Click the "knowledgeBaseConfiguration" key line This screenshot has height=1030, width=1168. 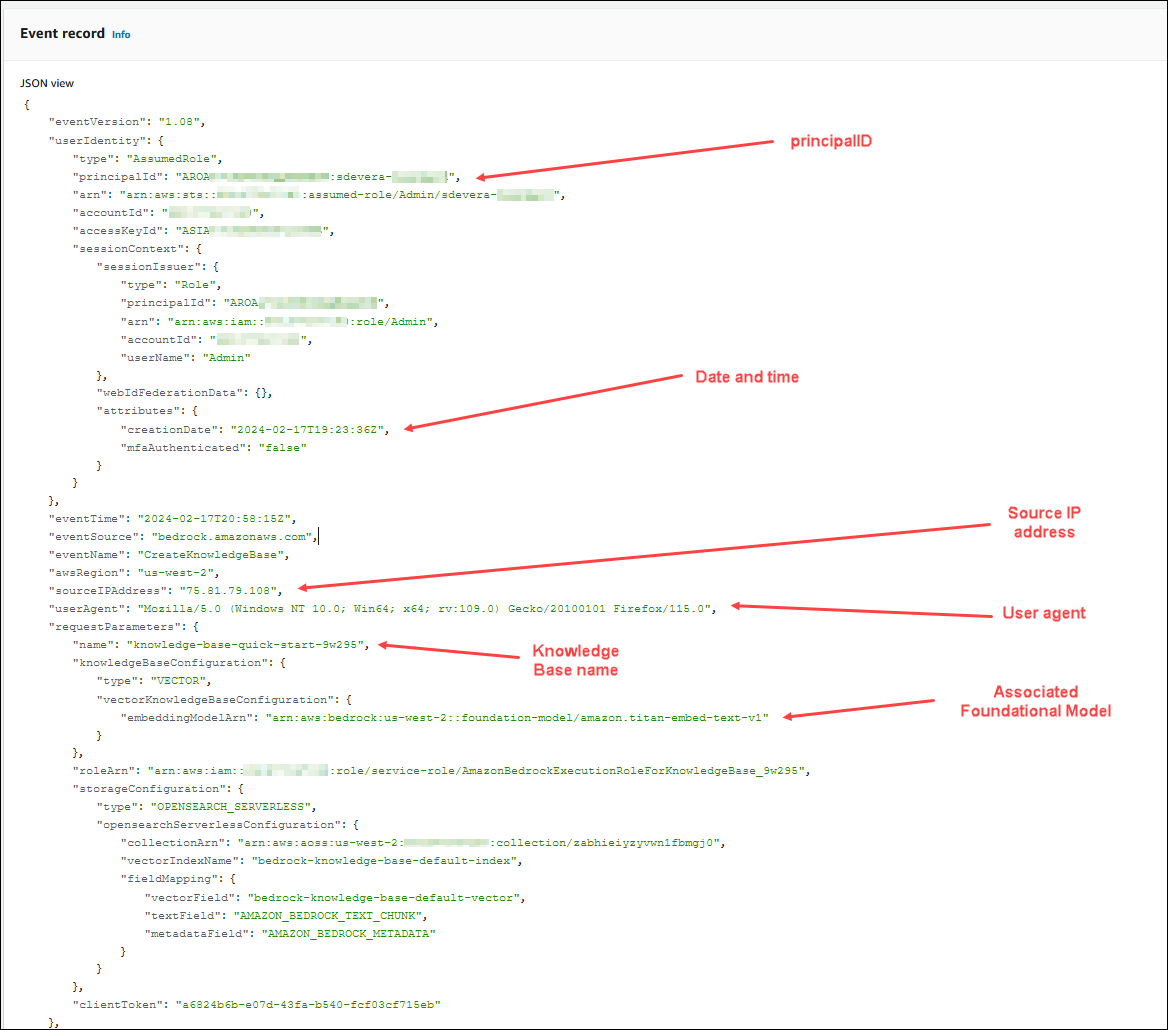click(179, 663)
